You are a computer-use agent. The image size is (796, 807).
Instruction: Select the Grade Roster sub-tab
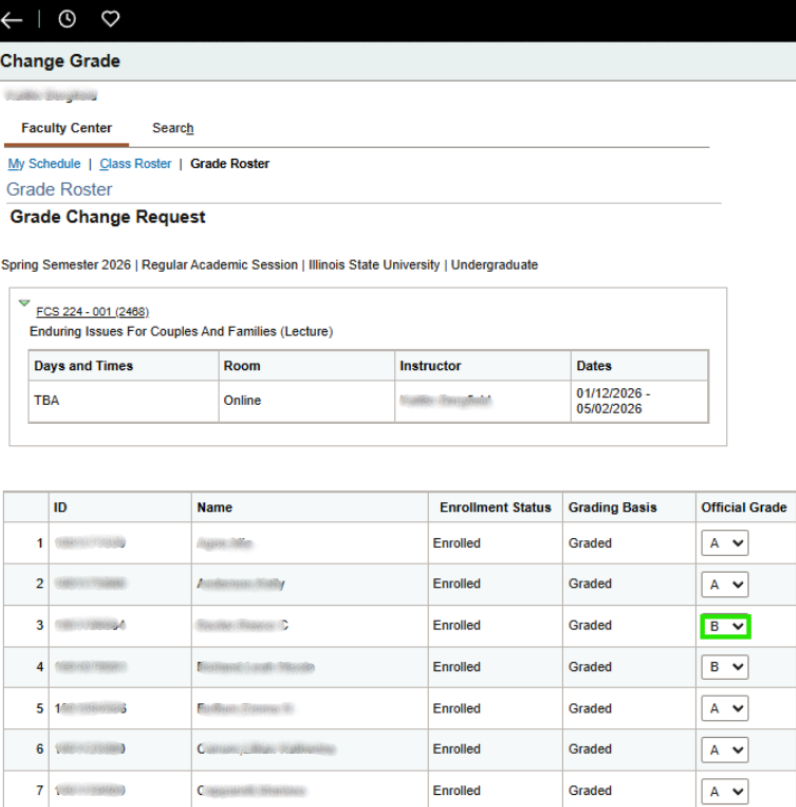coord(230,164)
